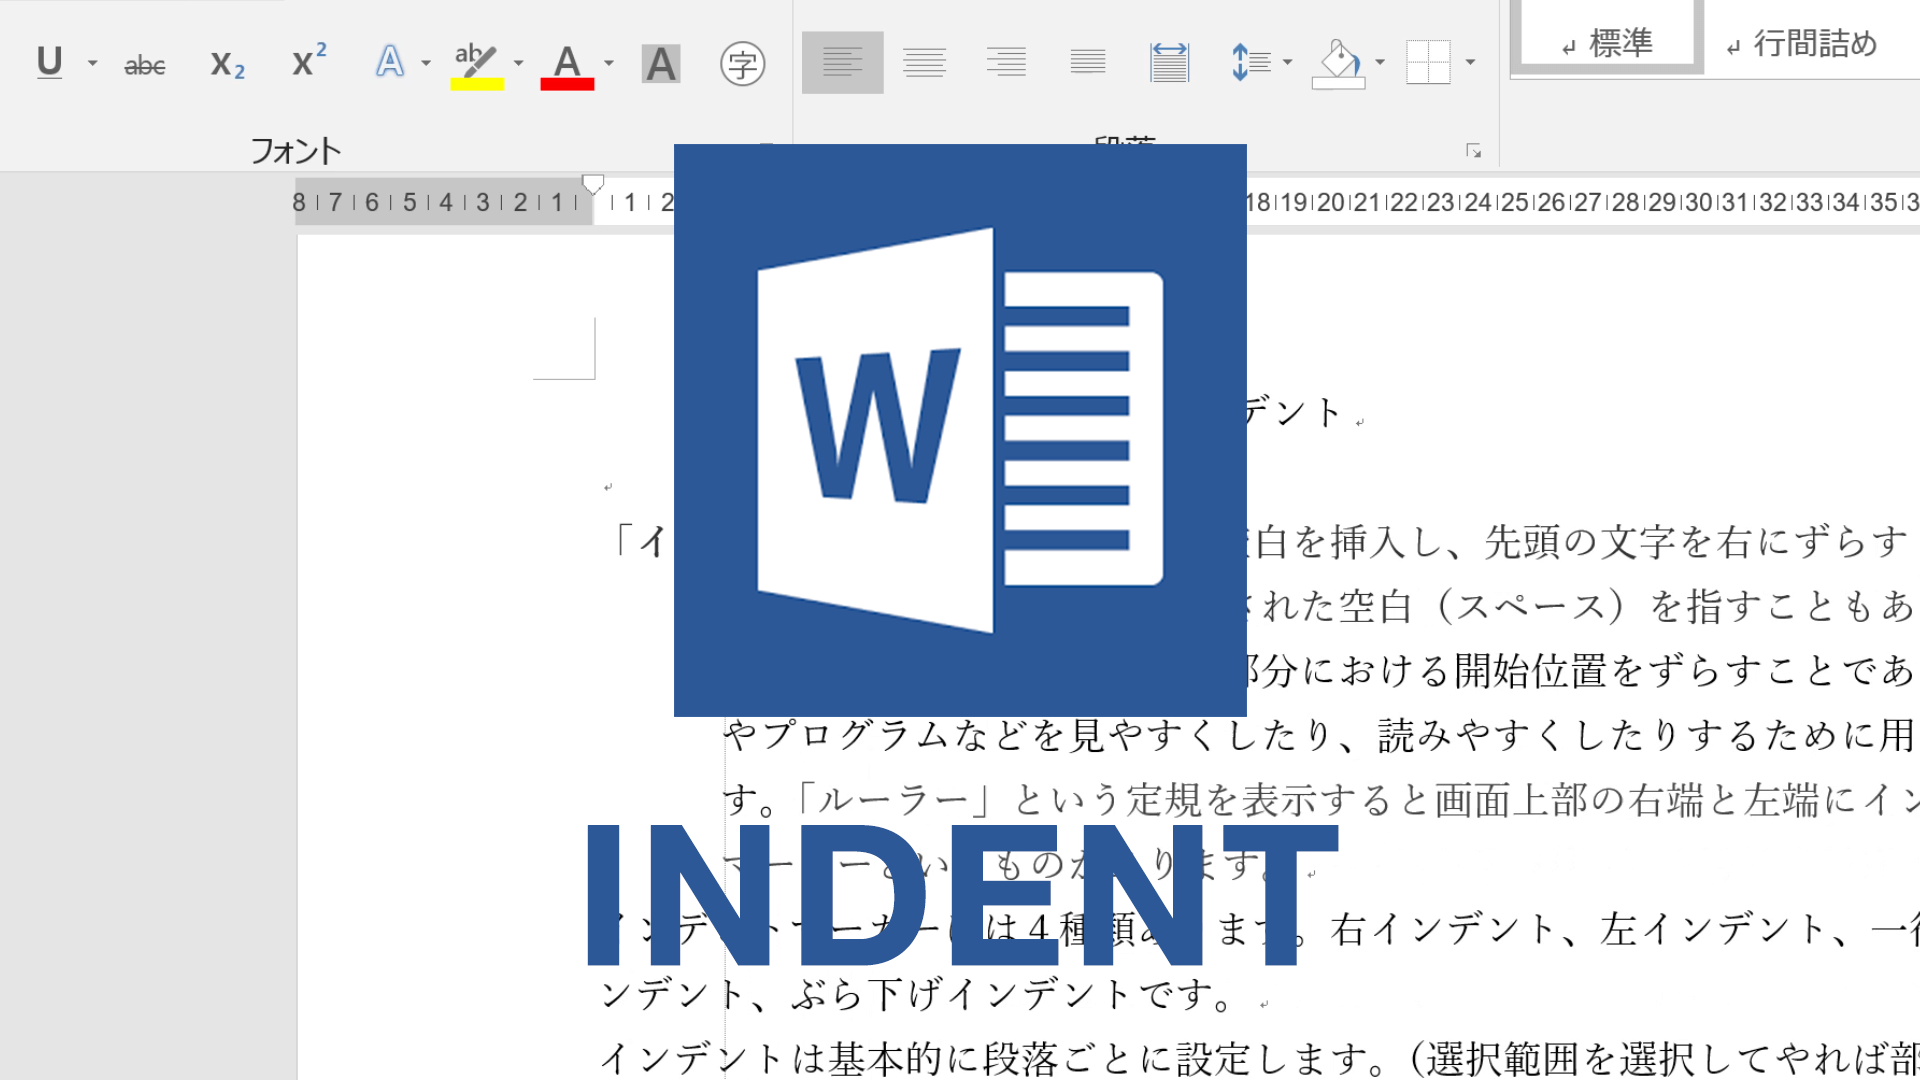Toggle character shading
1920x1080 pixels.
pos(660,64)
